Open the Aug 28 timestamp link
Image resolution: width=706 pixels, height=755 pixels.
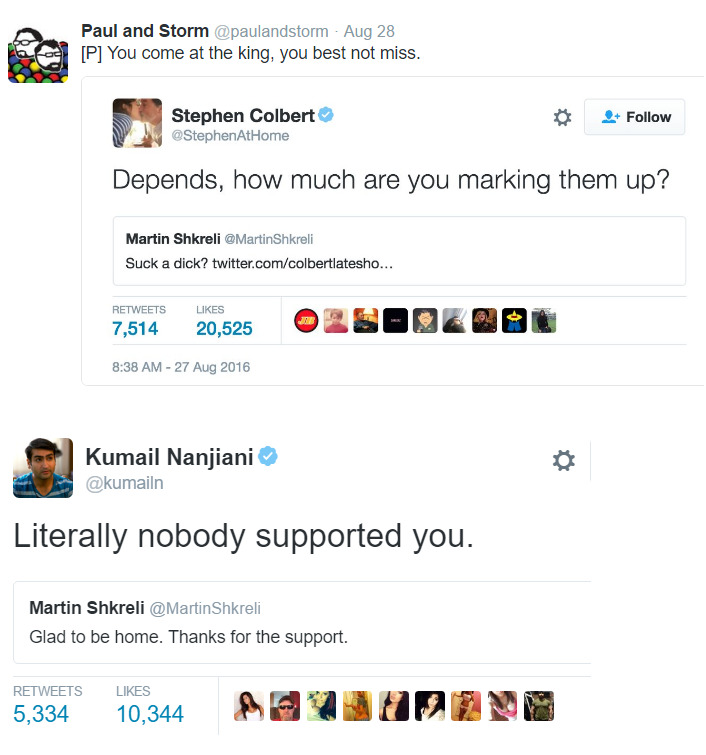[x=369, y=32]
